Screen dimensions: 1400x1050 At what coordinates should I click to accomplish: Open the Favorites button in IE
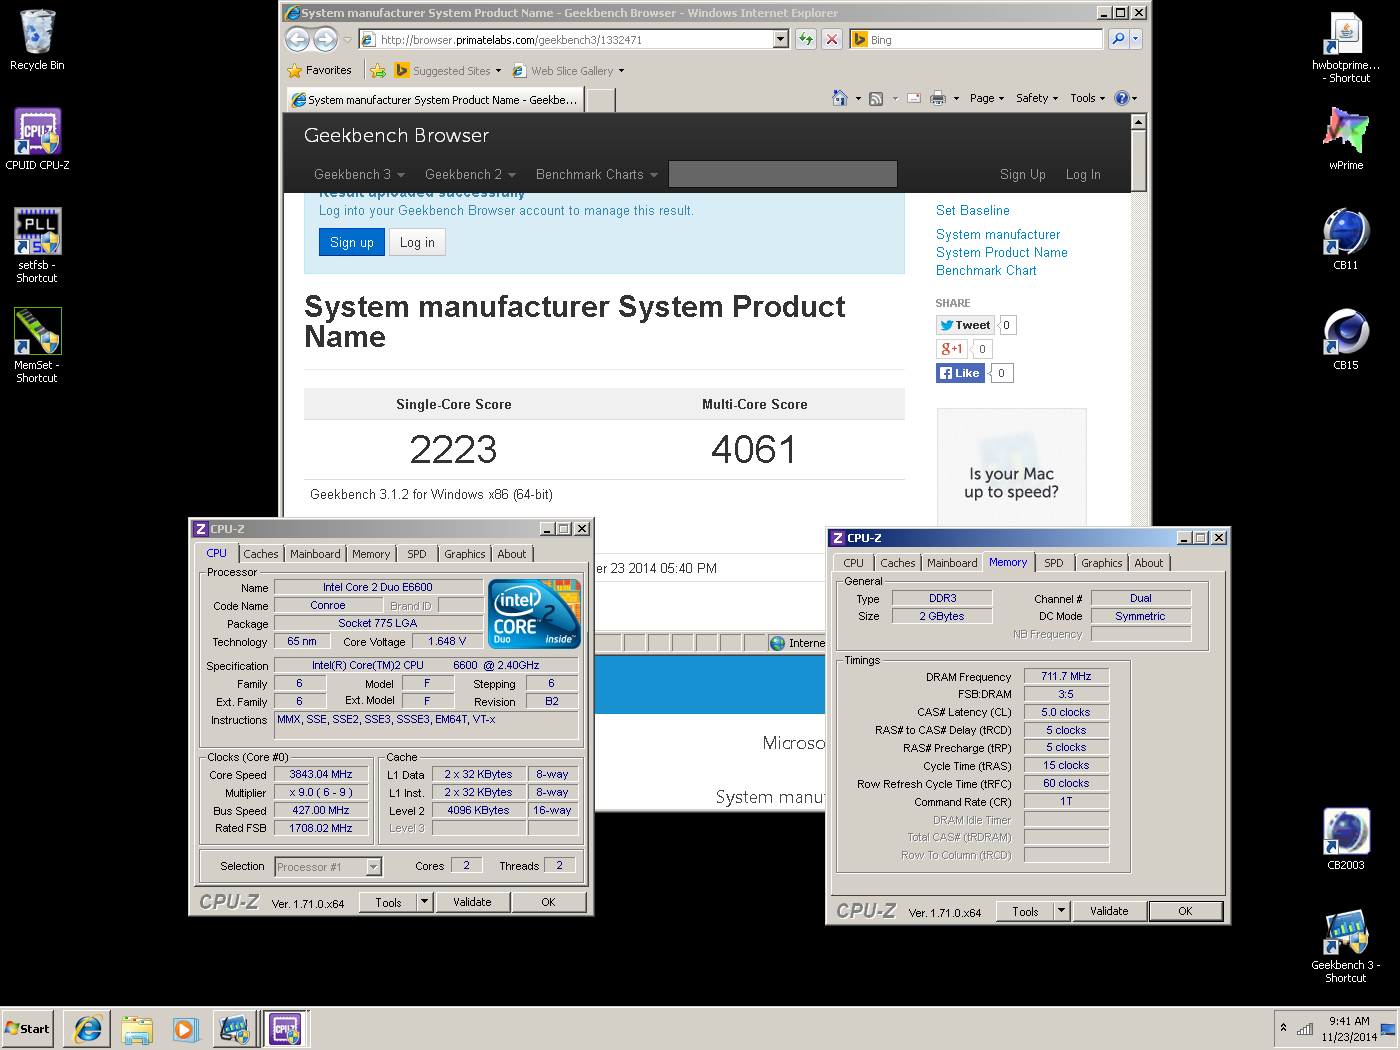click(x=320, y=71)
